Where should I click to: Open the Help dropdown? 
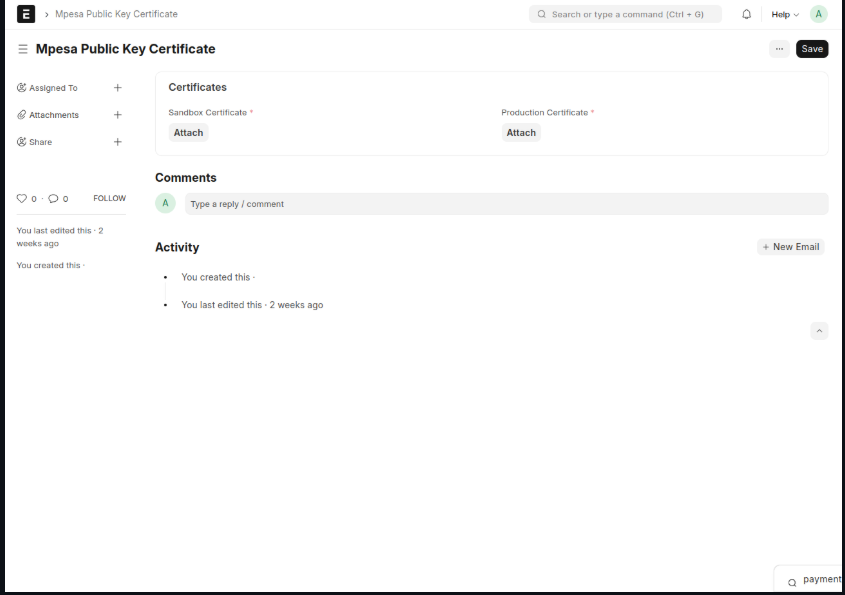click(x=785, y=15)
